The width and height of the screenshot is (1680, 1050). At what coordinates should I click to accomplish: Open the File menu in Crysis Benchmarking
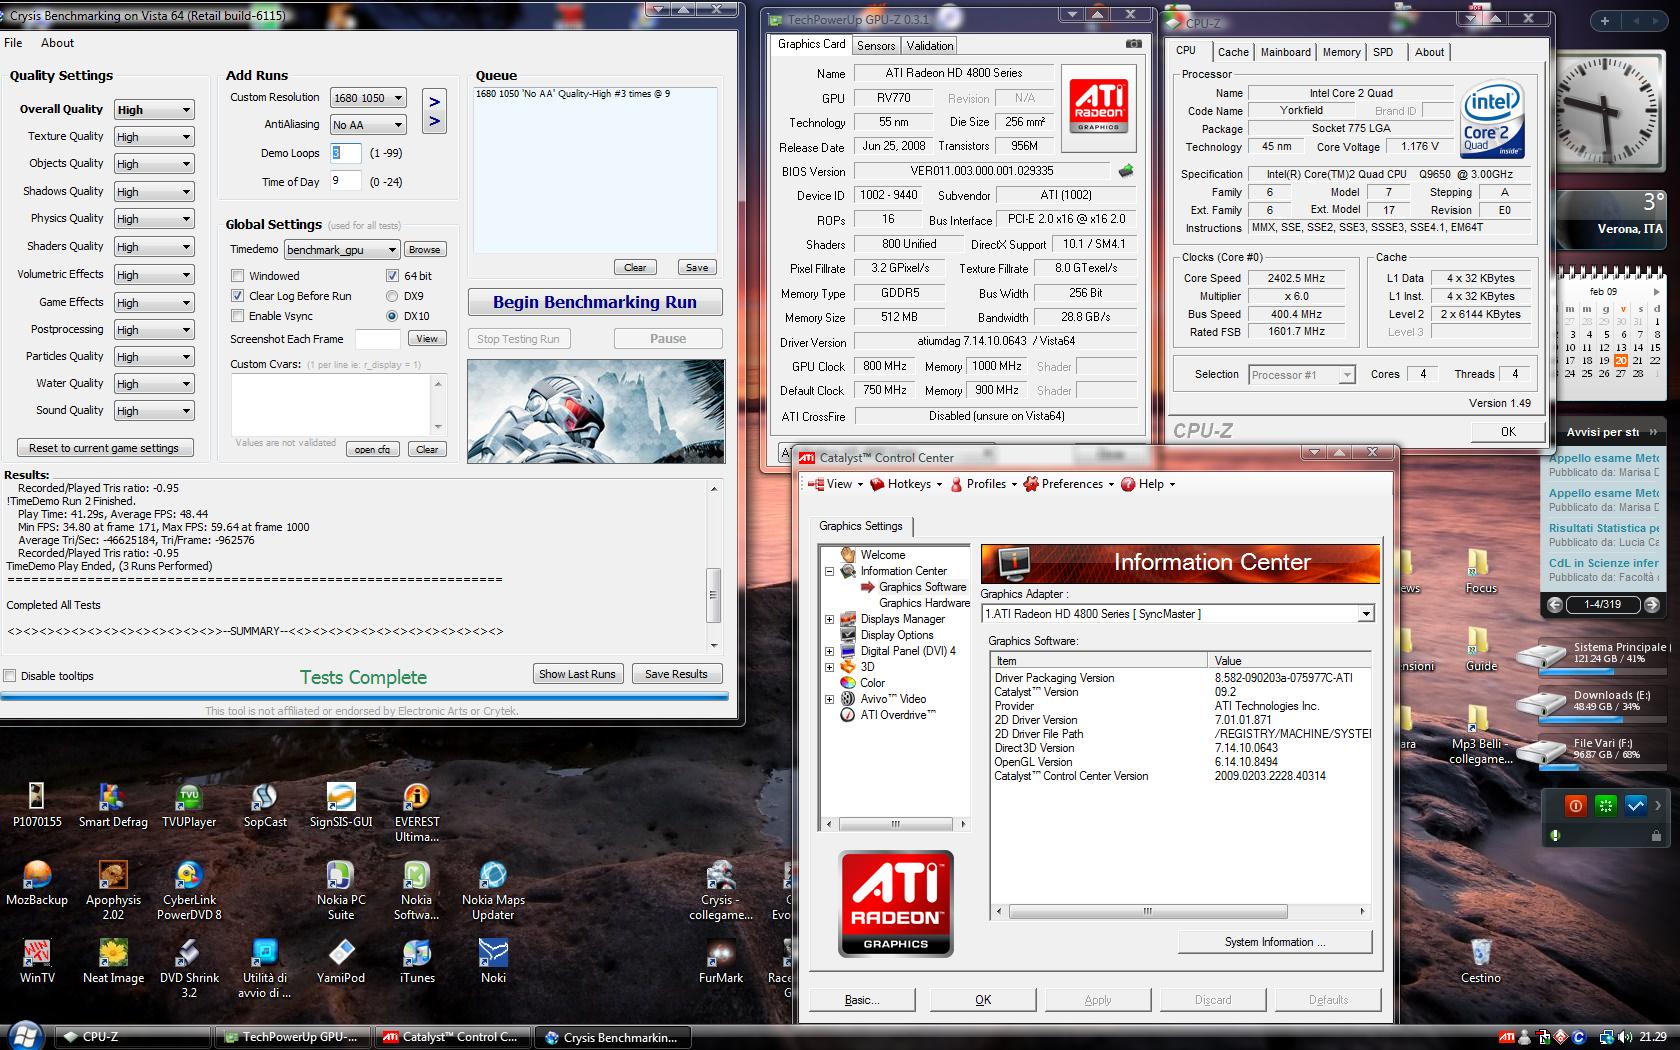[13, 43]
